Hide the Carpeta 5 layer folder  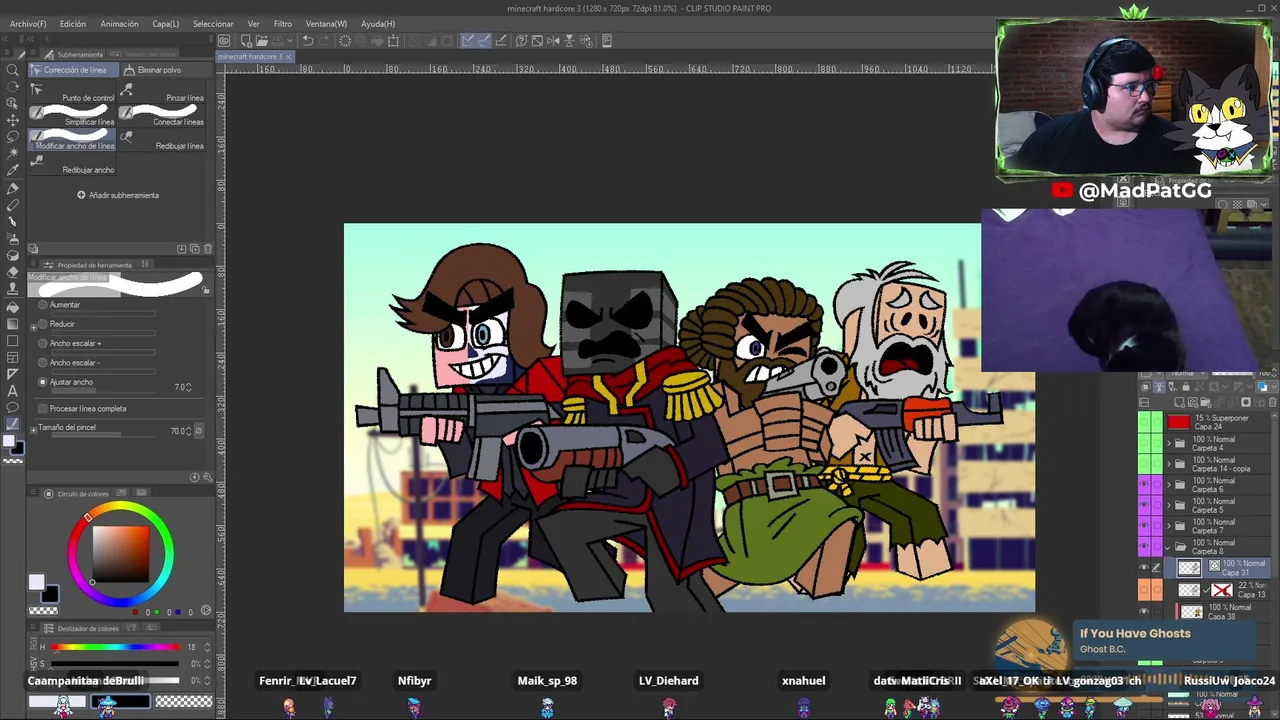[1144, 506]
